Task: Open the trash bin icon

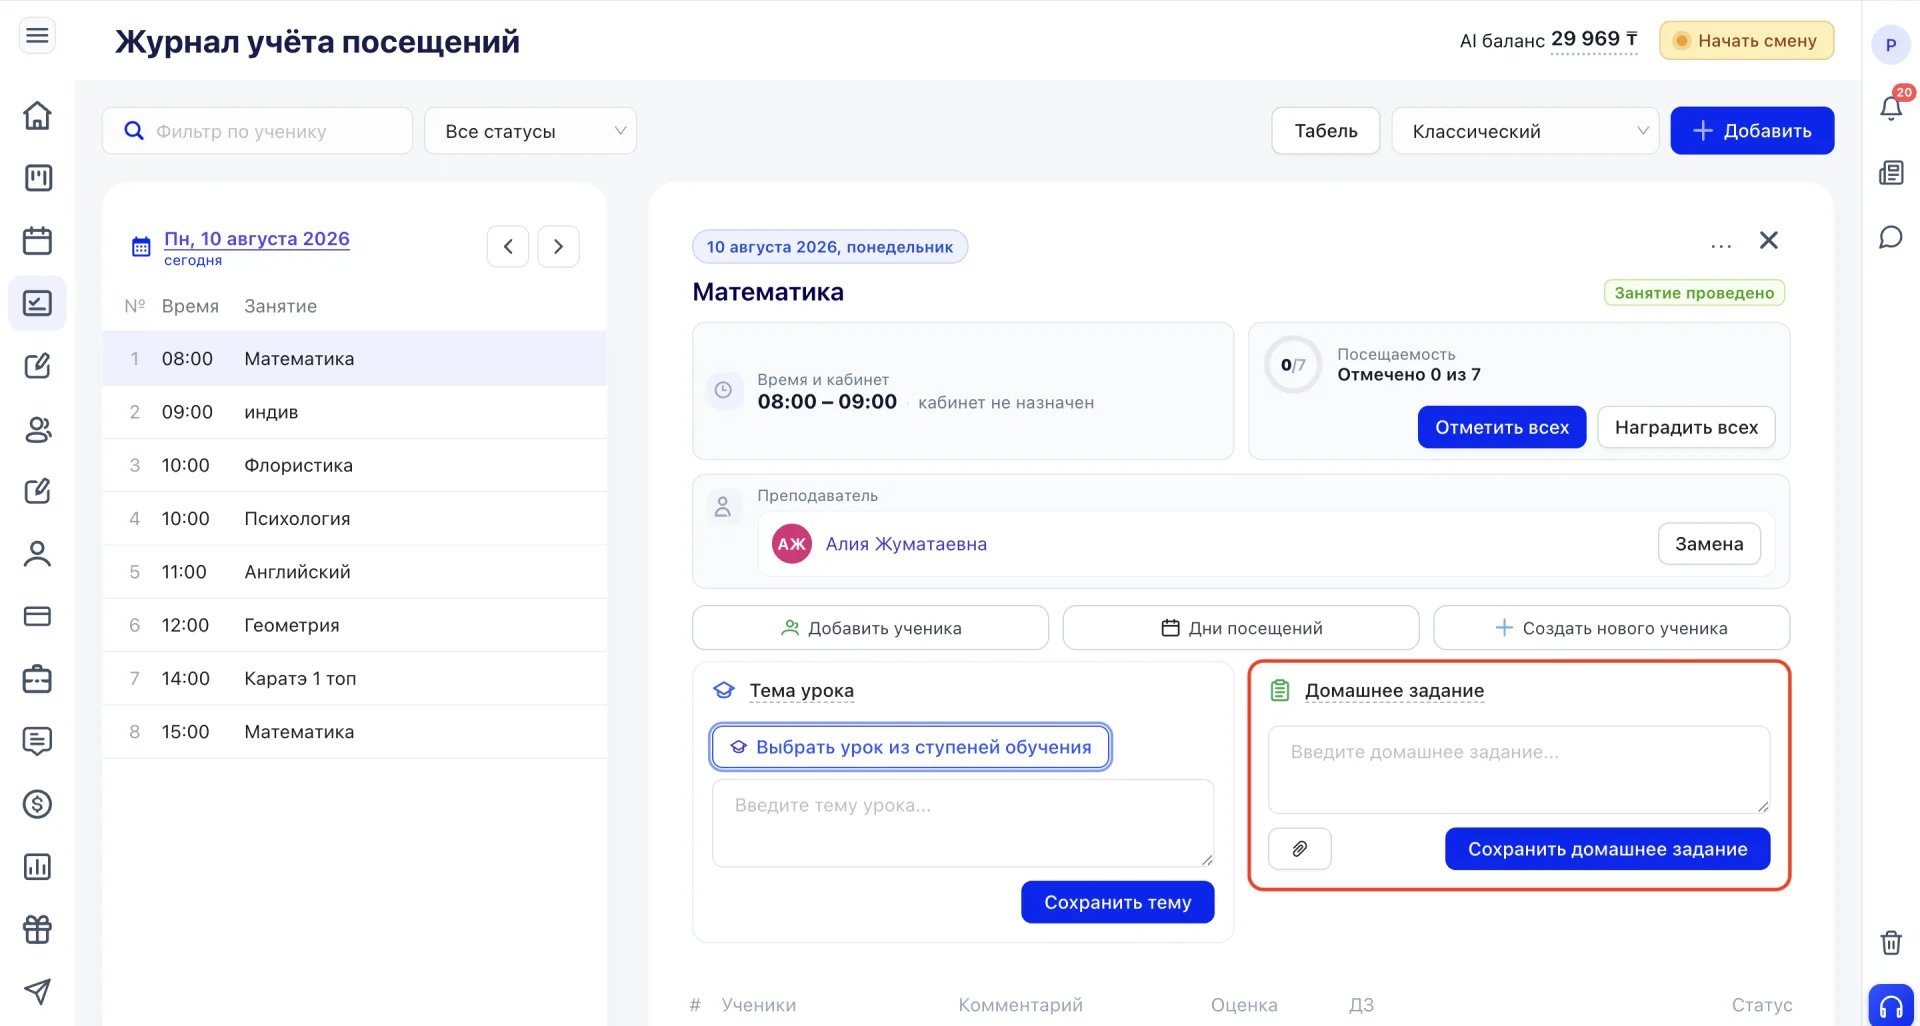Action: tap(1891, 942)
